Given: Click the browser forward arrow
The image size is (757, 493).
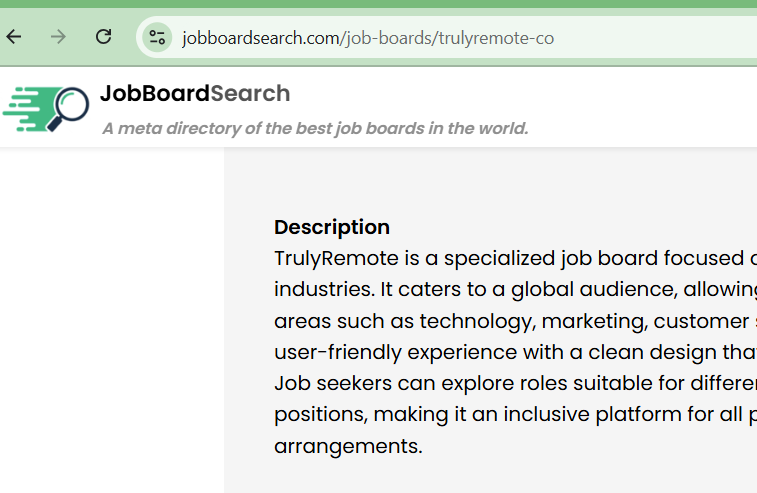Looking at the screenshot, I should pos(58,38).
